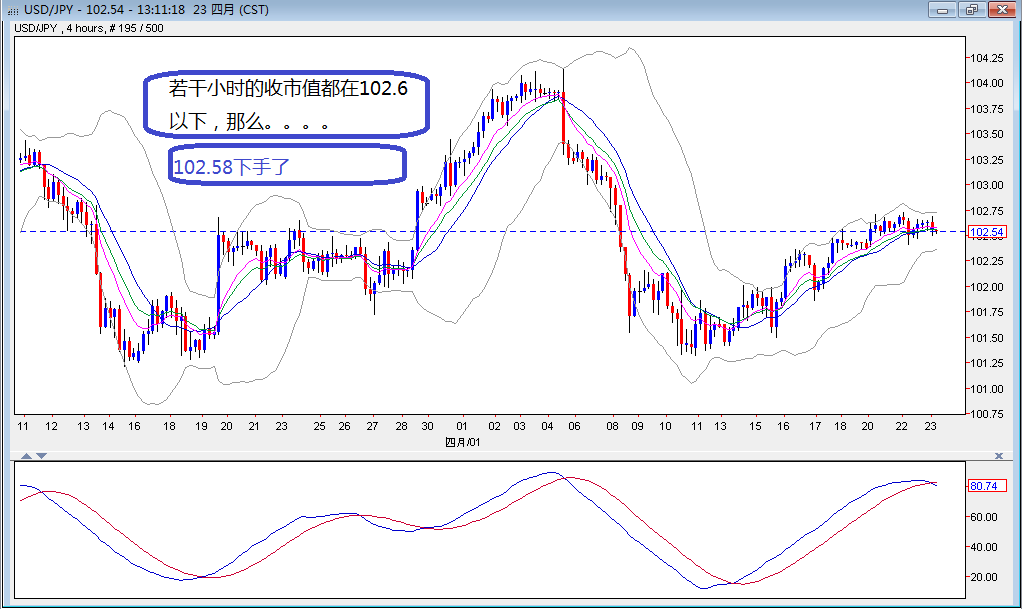Screen dimensions: 1024x609
Task: Click the date label 25 on time axis
Action: 319,426
